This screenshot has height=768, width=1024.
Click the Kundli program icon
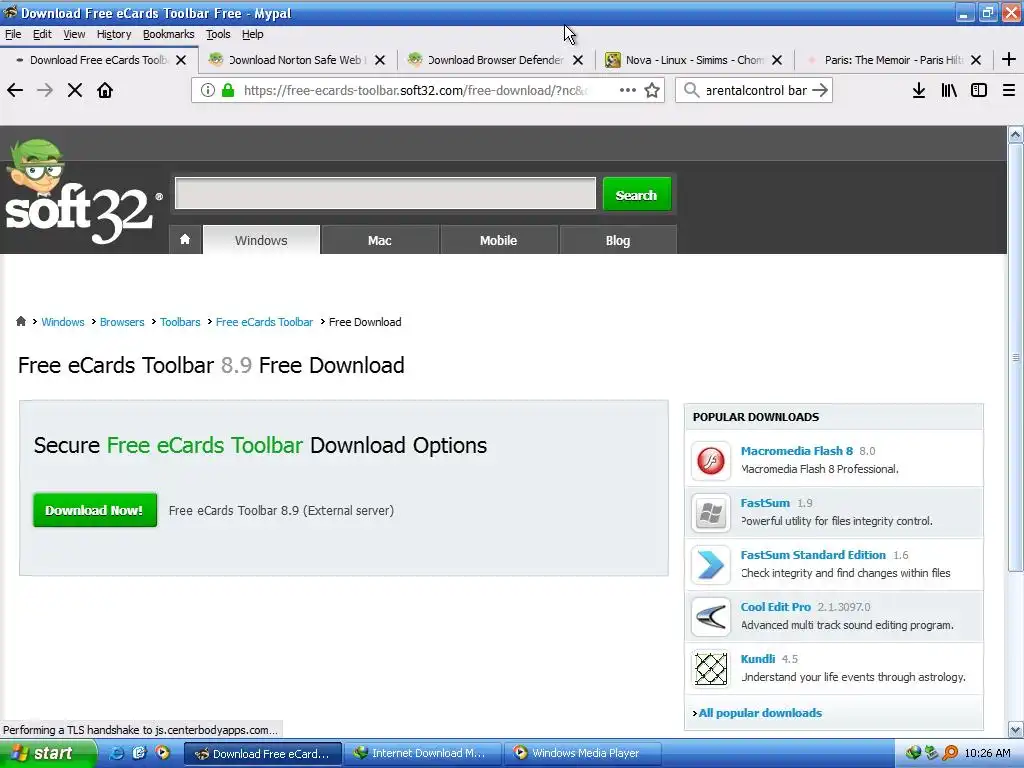pyautogui.click(x=711, y=669)
